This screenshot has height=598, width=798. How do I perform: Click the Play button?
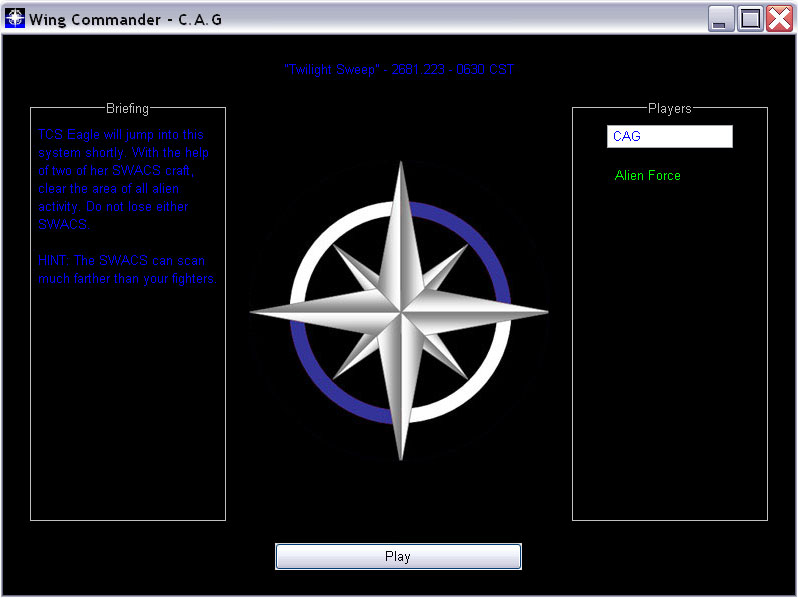click(398, 557)
